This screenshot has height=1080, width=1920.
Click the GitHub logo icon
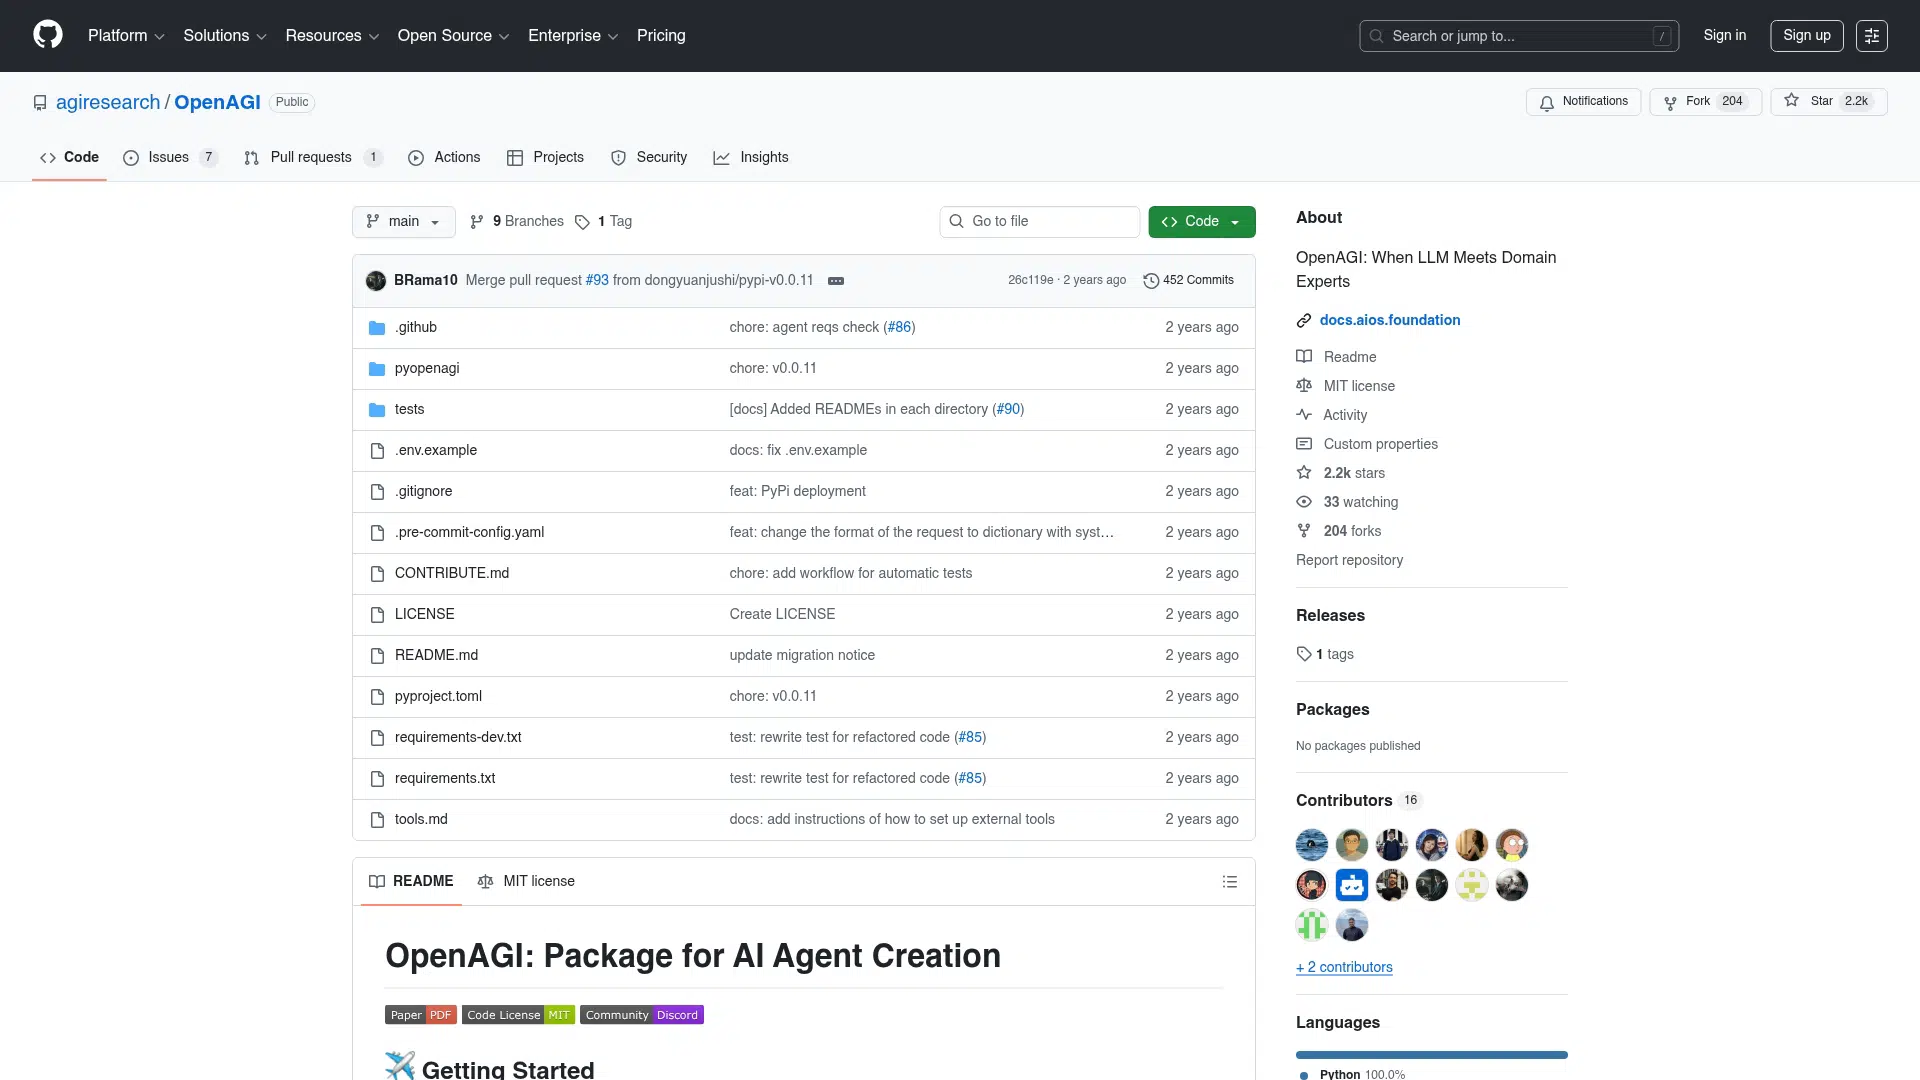click(47, 35)
